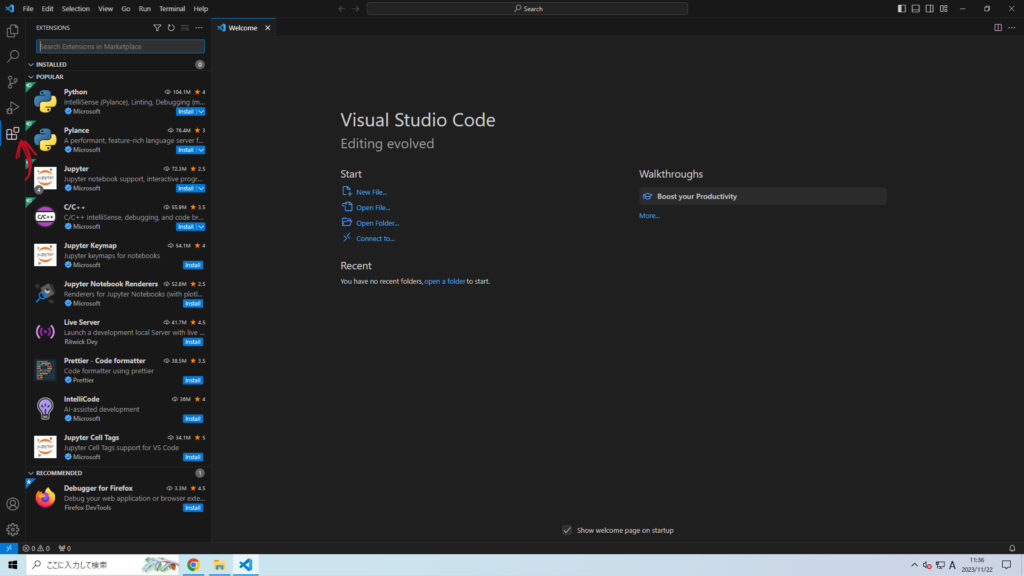The image size is (1024, 576).
Task: Open the Customize Layout icon
Action: pos(944,8)
